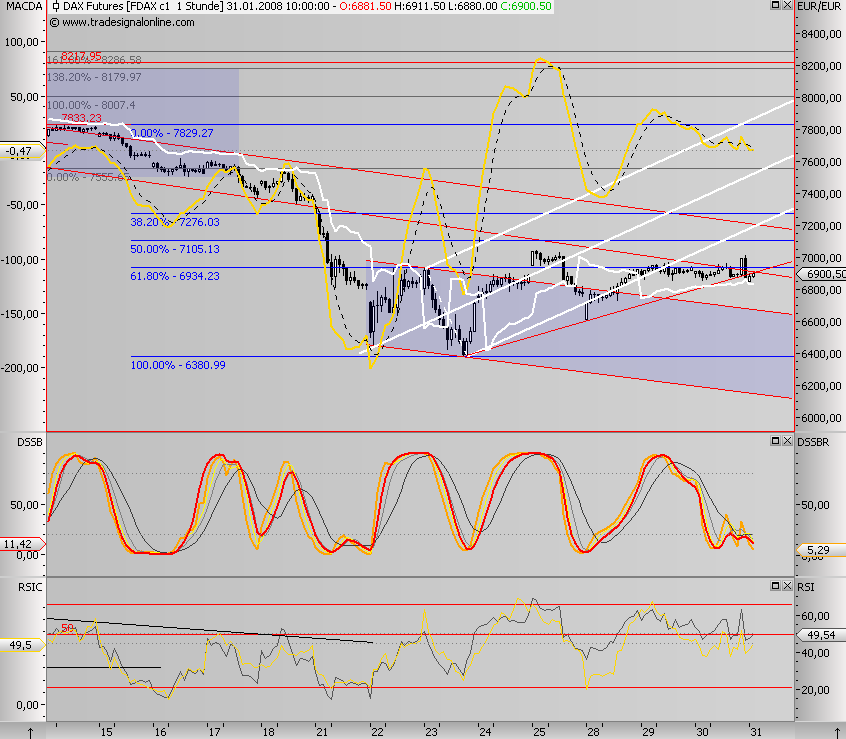Click date 25 on the time axis
The image size is (846, 739).
click(540, 732)
